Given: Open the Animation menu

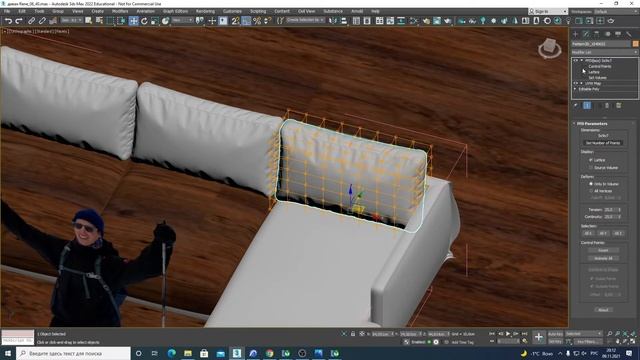Looking at the screenshot, I should point(145,11).
